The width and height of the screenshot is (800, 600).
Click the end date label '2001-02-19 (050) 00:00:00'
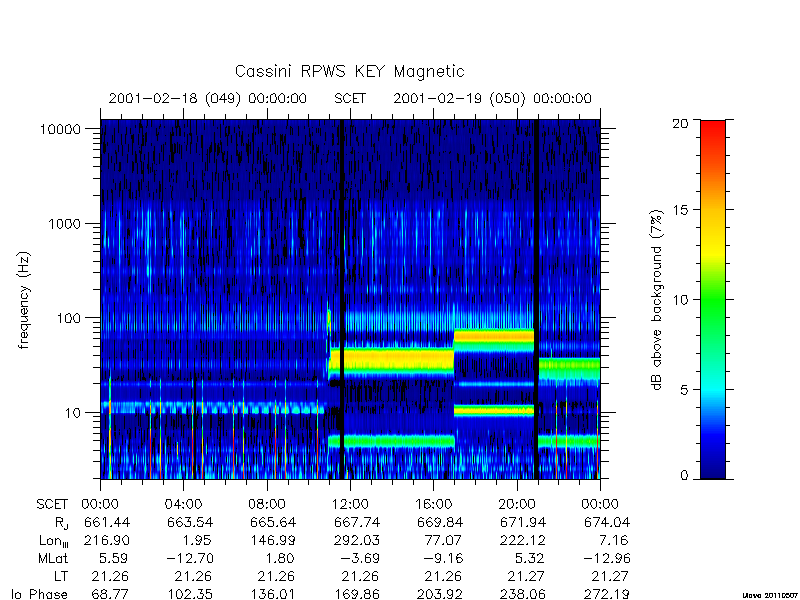coord(492,98)
